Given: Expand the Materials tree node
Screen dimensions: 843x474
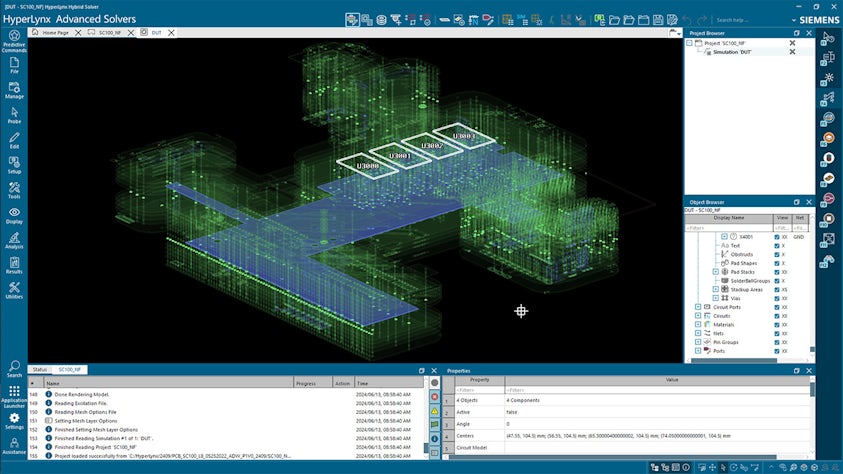Looking at the screenshot, I should pos(698,325).
